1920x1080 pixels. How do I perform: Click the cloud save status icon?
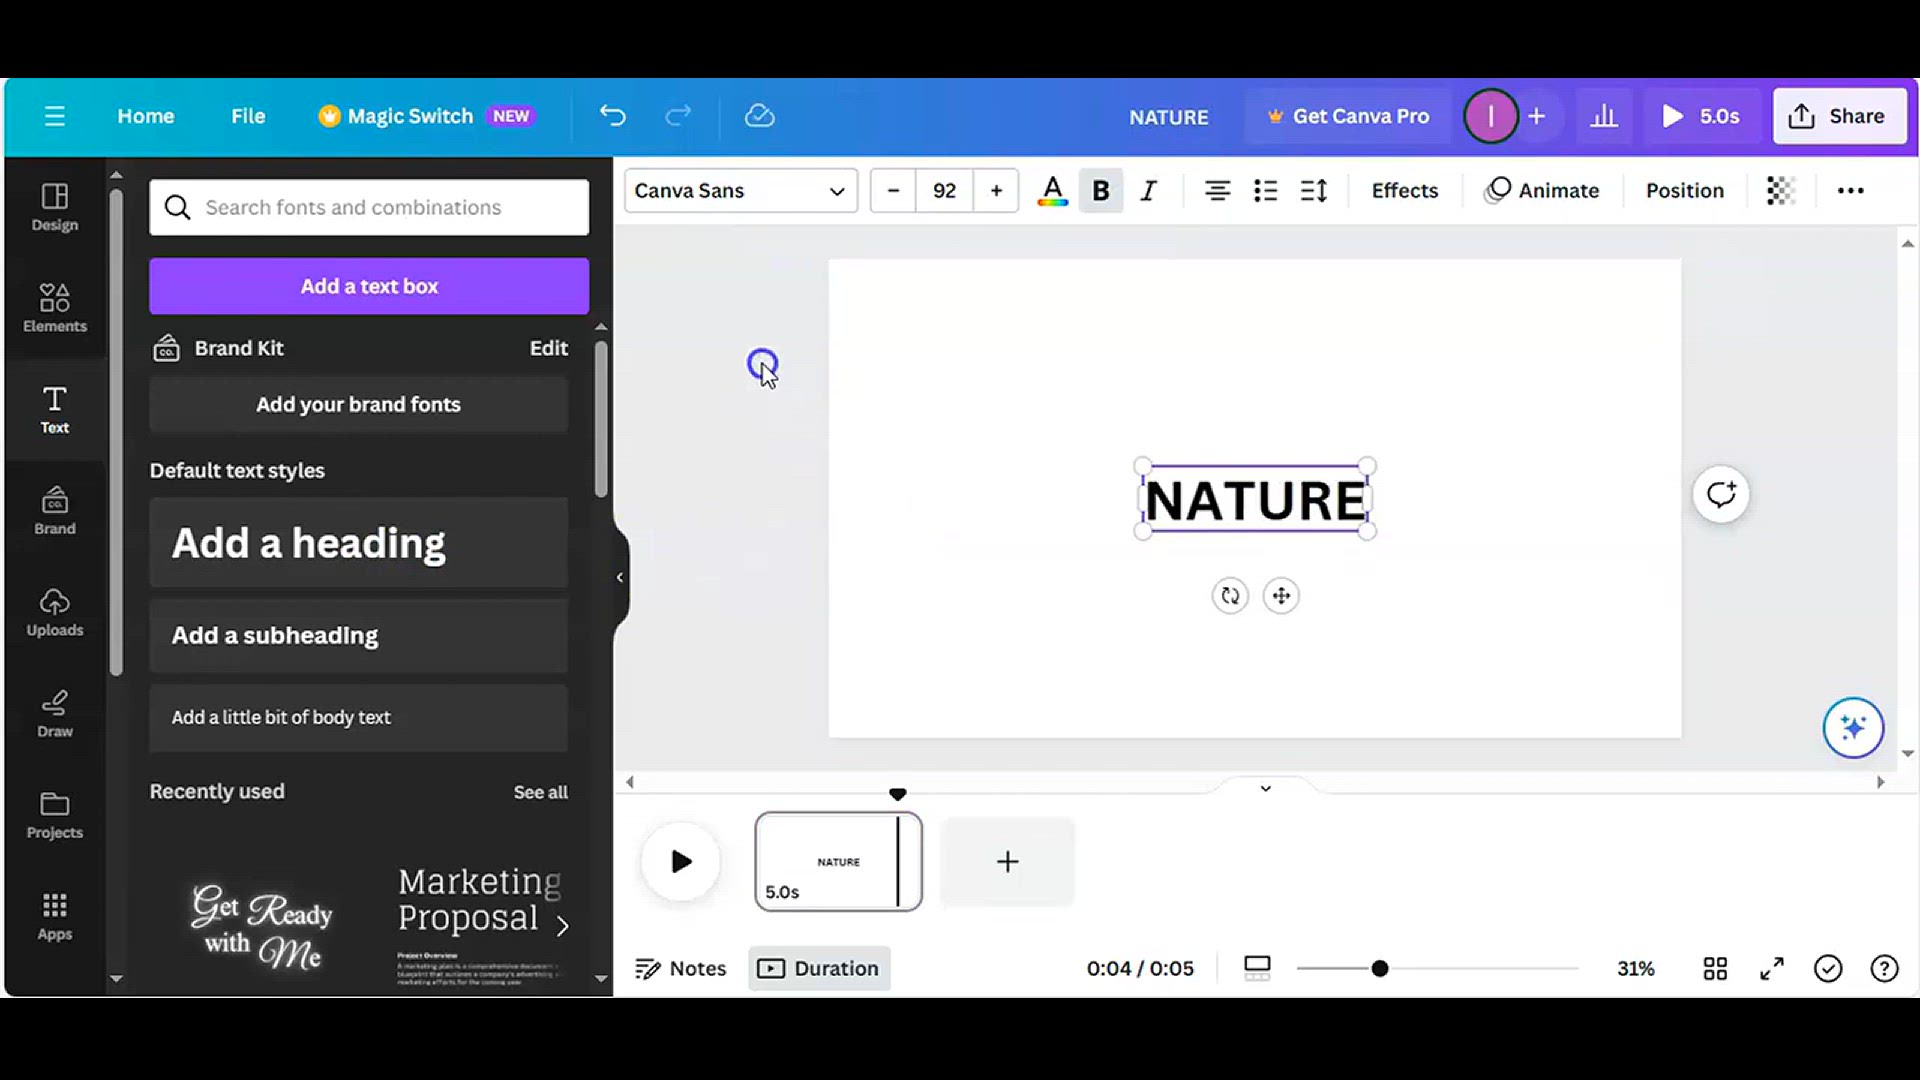[x=760, y=116]
